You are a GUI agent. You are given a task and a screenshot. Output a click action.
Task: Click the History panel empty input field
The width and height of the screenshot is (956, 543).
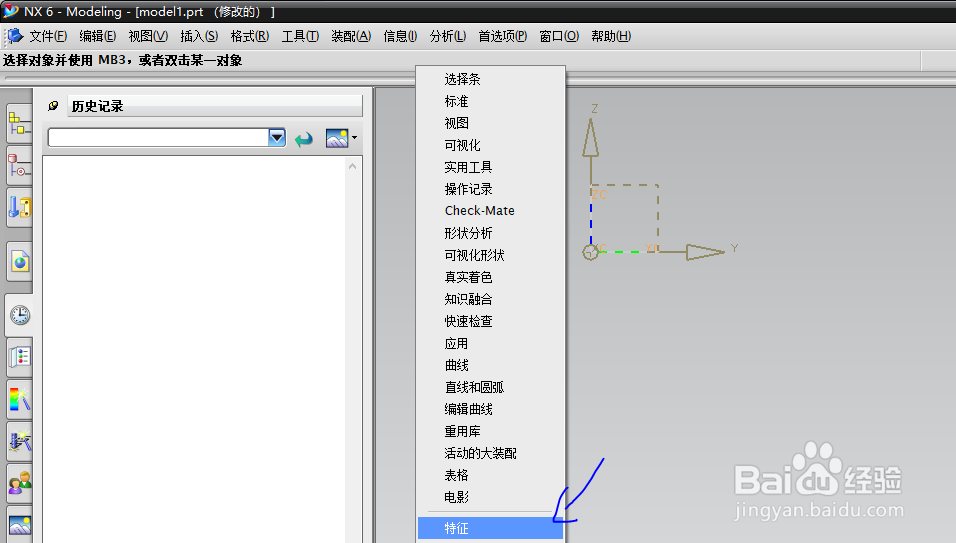(158, 138)
